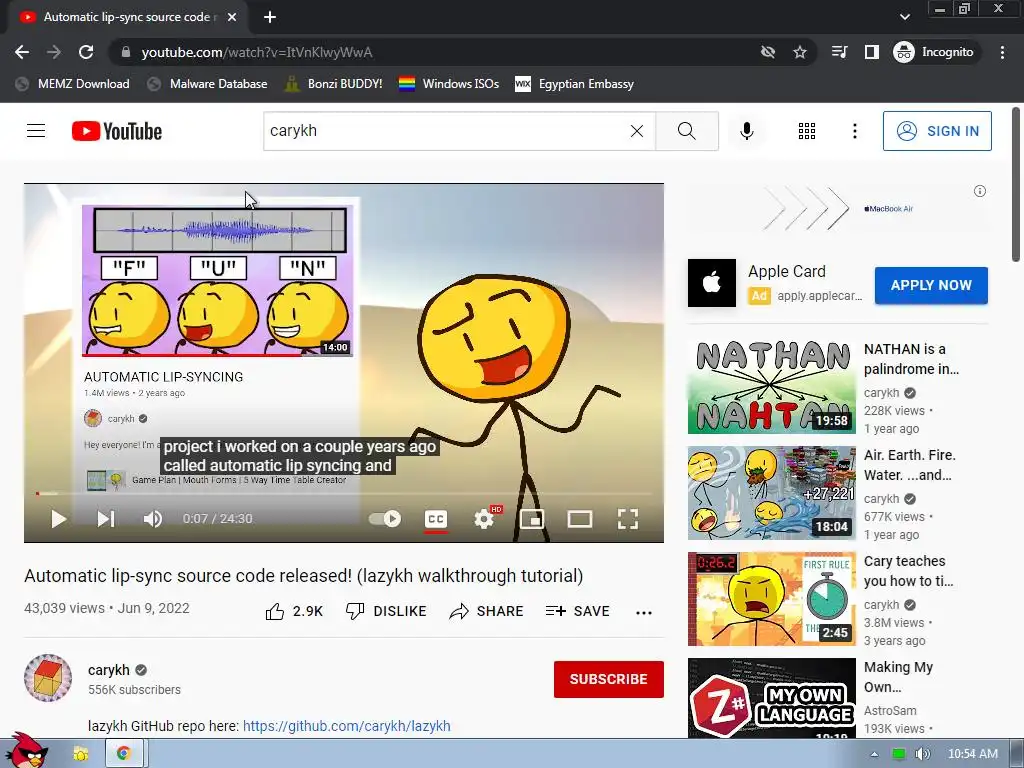Image resolution: width=1024 pixels, height=768 pixels.
Task: Reload the page
Action: tap(86, 52)
